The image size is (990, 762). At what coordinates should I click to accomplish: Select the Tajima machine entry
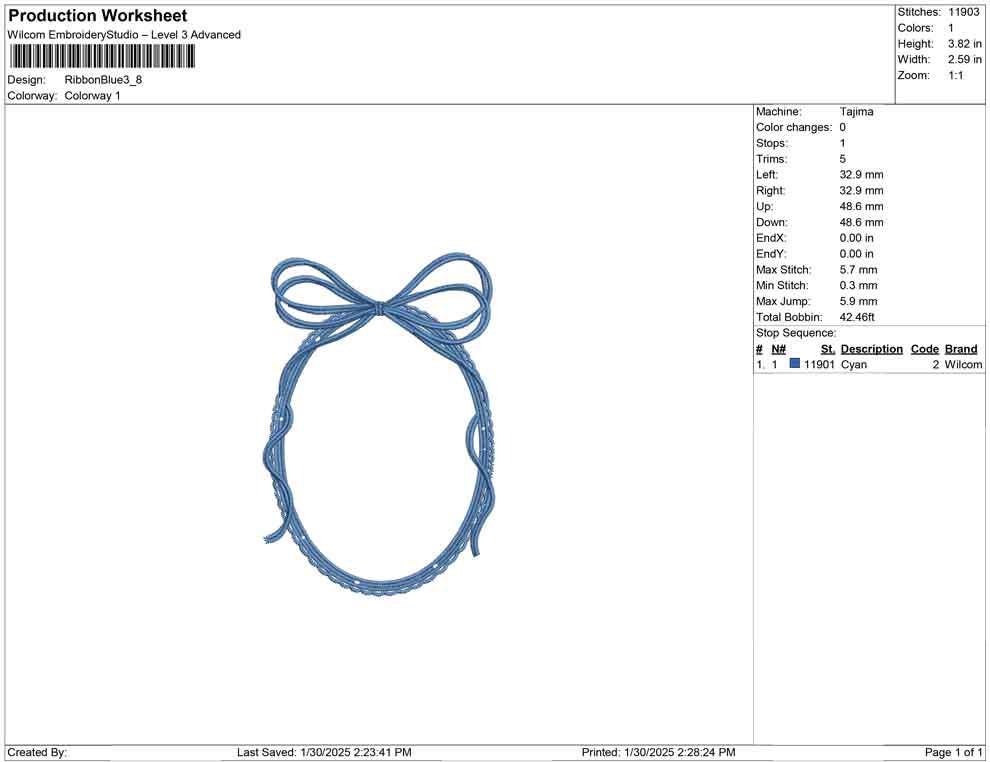857,111
